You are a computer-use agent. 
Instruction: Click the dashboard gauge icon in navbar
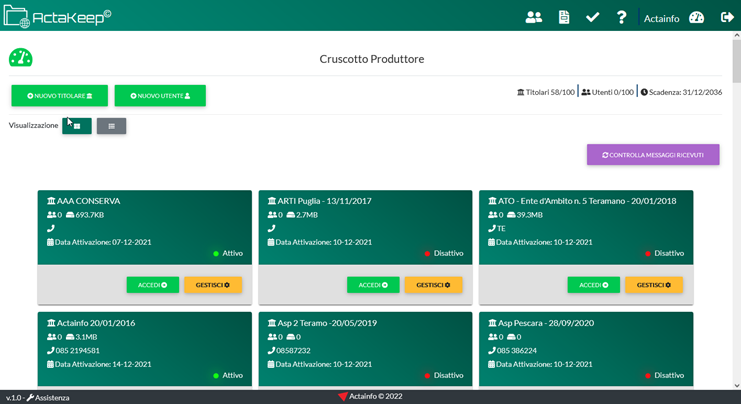(x=697, y=17)
